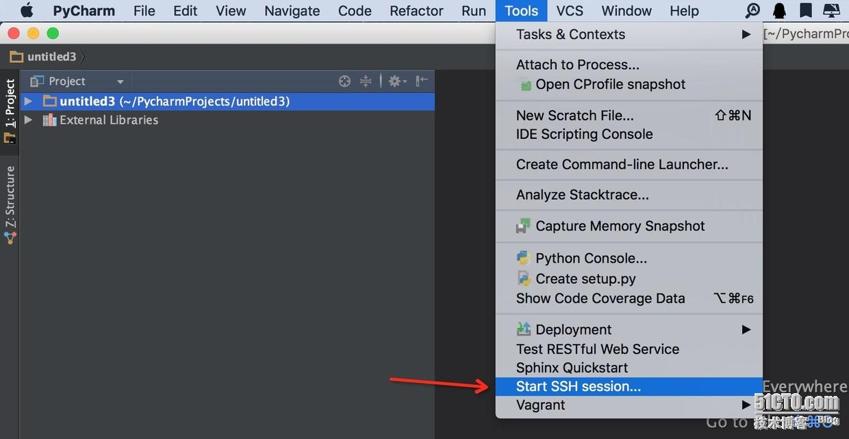Choose Python Console...
849x439 pixels.
(x=629, y=259)
